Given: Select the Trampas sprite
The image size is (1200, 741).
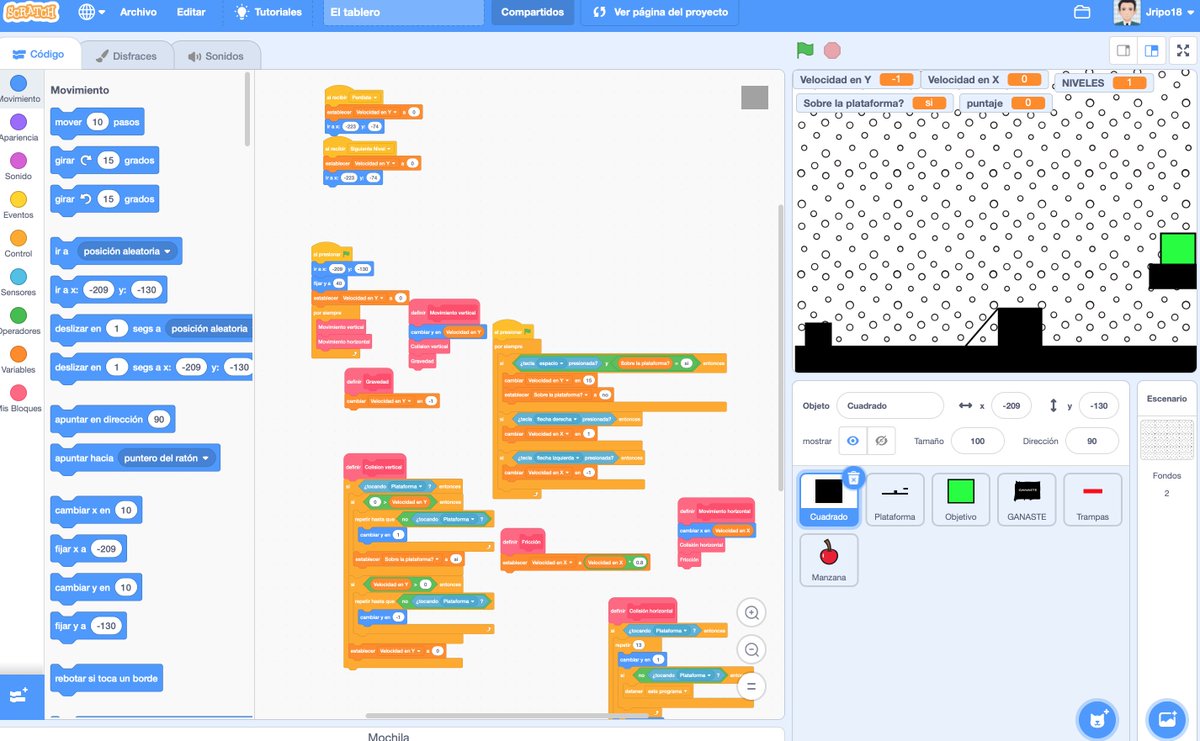Looking at the screenshot, I should click(1093, 499).
